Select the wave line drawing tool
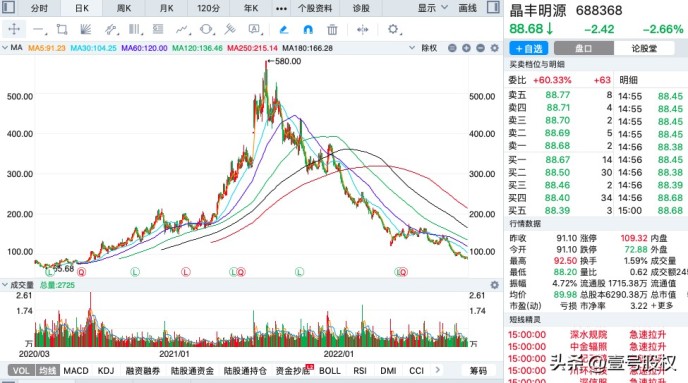The width and height of the screenshot is (688, 383). [182, 29]
